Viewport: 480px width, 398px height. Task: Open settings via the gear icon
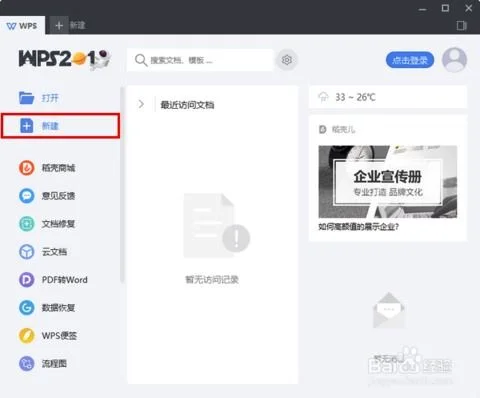(x=287, y=60)
